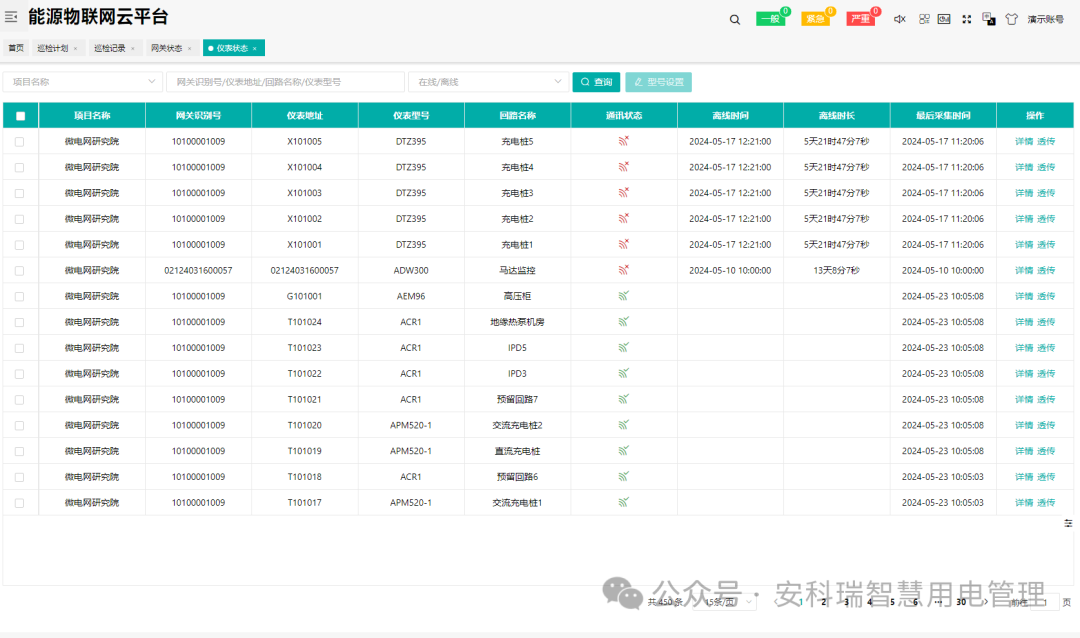Toggle the select-all checkbox in table header
Screen dimensions: 1080x638
pyautogui.click(x=21, y=116)
